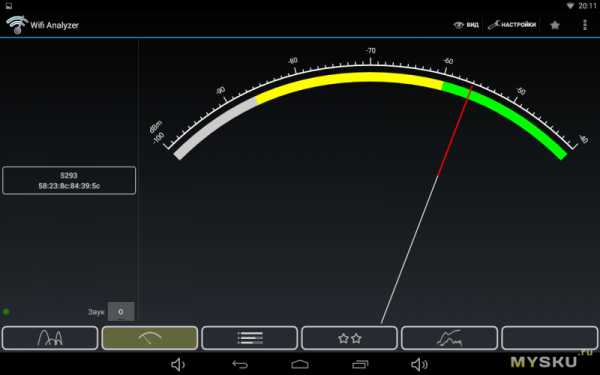Image resolution: width=600 pixels, height=375 pixels.
Task: Show the time graph view
Action: (x=450, y=338)
